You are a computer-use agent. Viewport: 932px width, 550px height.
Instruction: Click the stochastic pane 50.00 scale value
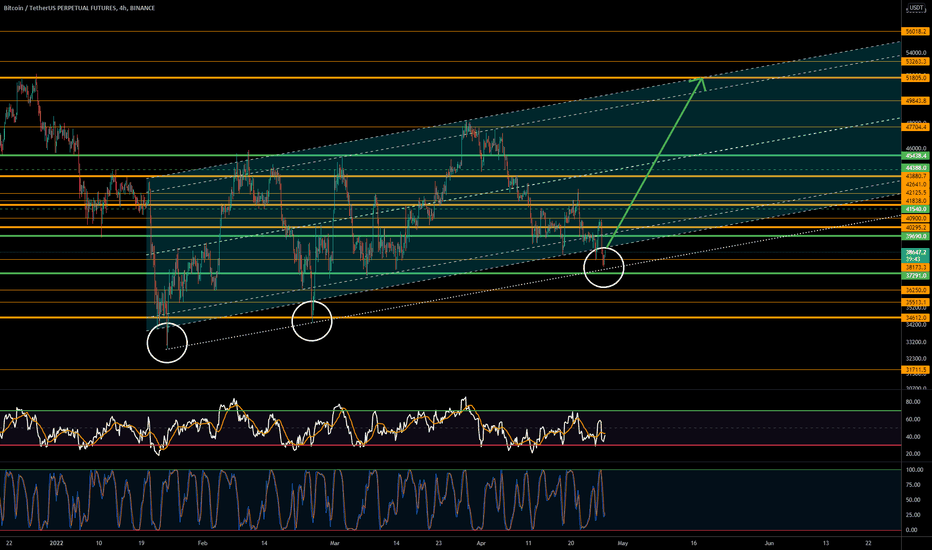coord(912,500)
